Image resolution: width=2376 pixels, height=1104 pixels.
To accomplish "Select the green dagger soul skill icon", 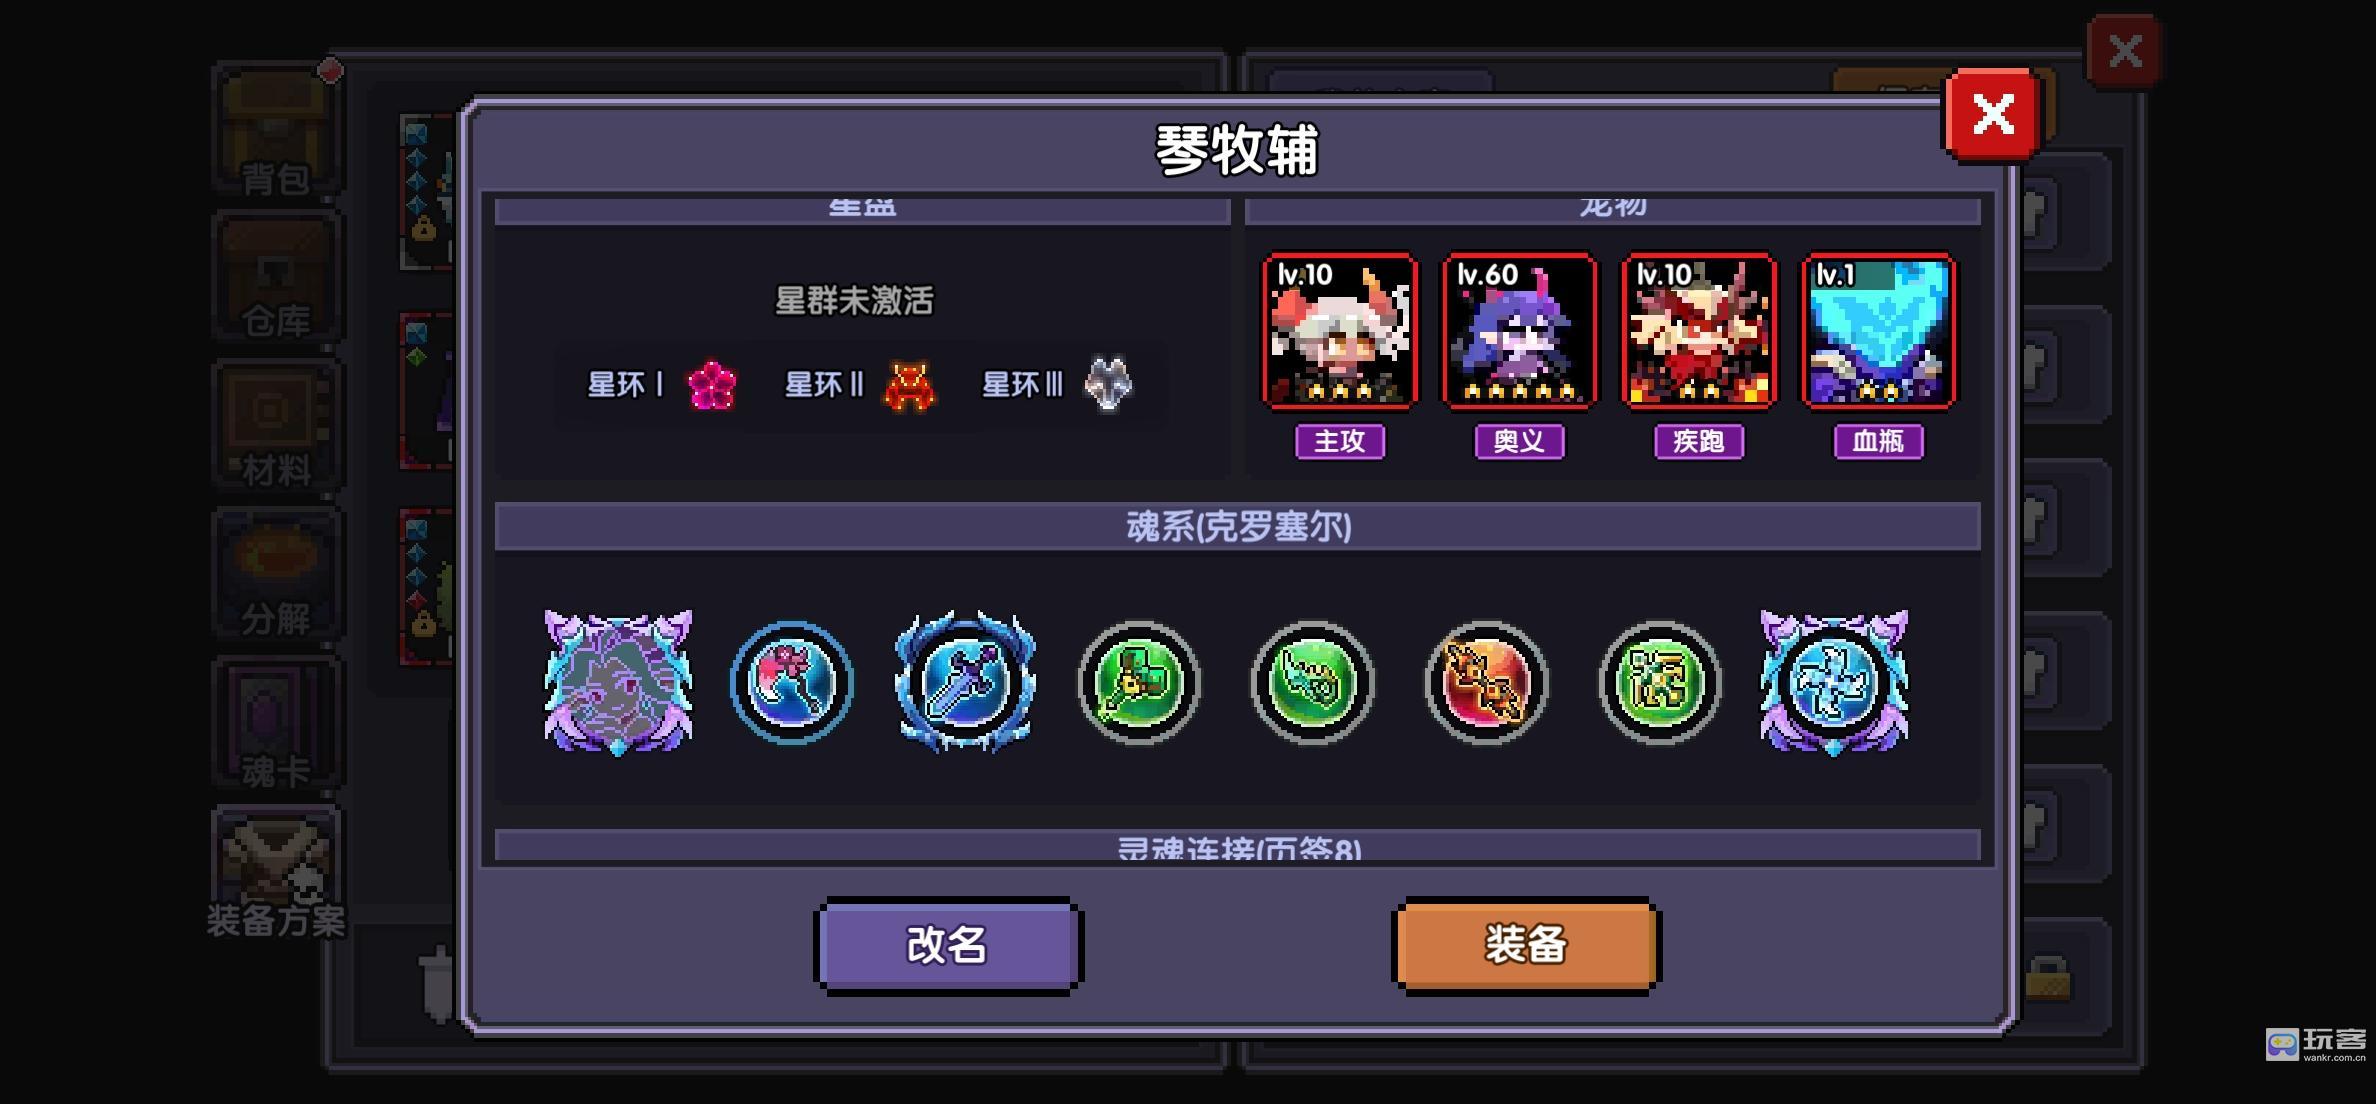I will 1313,682.
